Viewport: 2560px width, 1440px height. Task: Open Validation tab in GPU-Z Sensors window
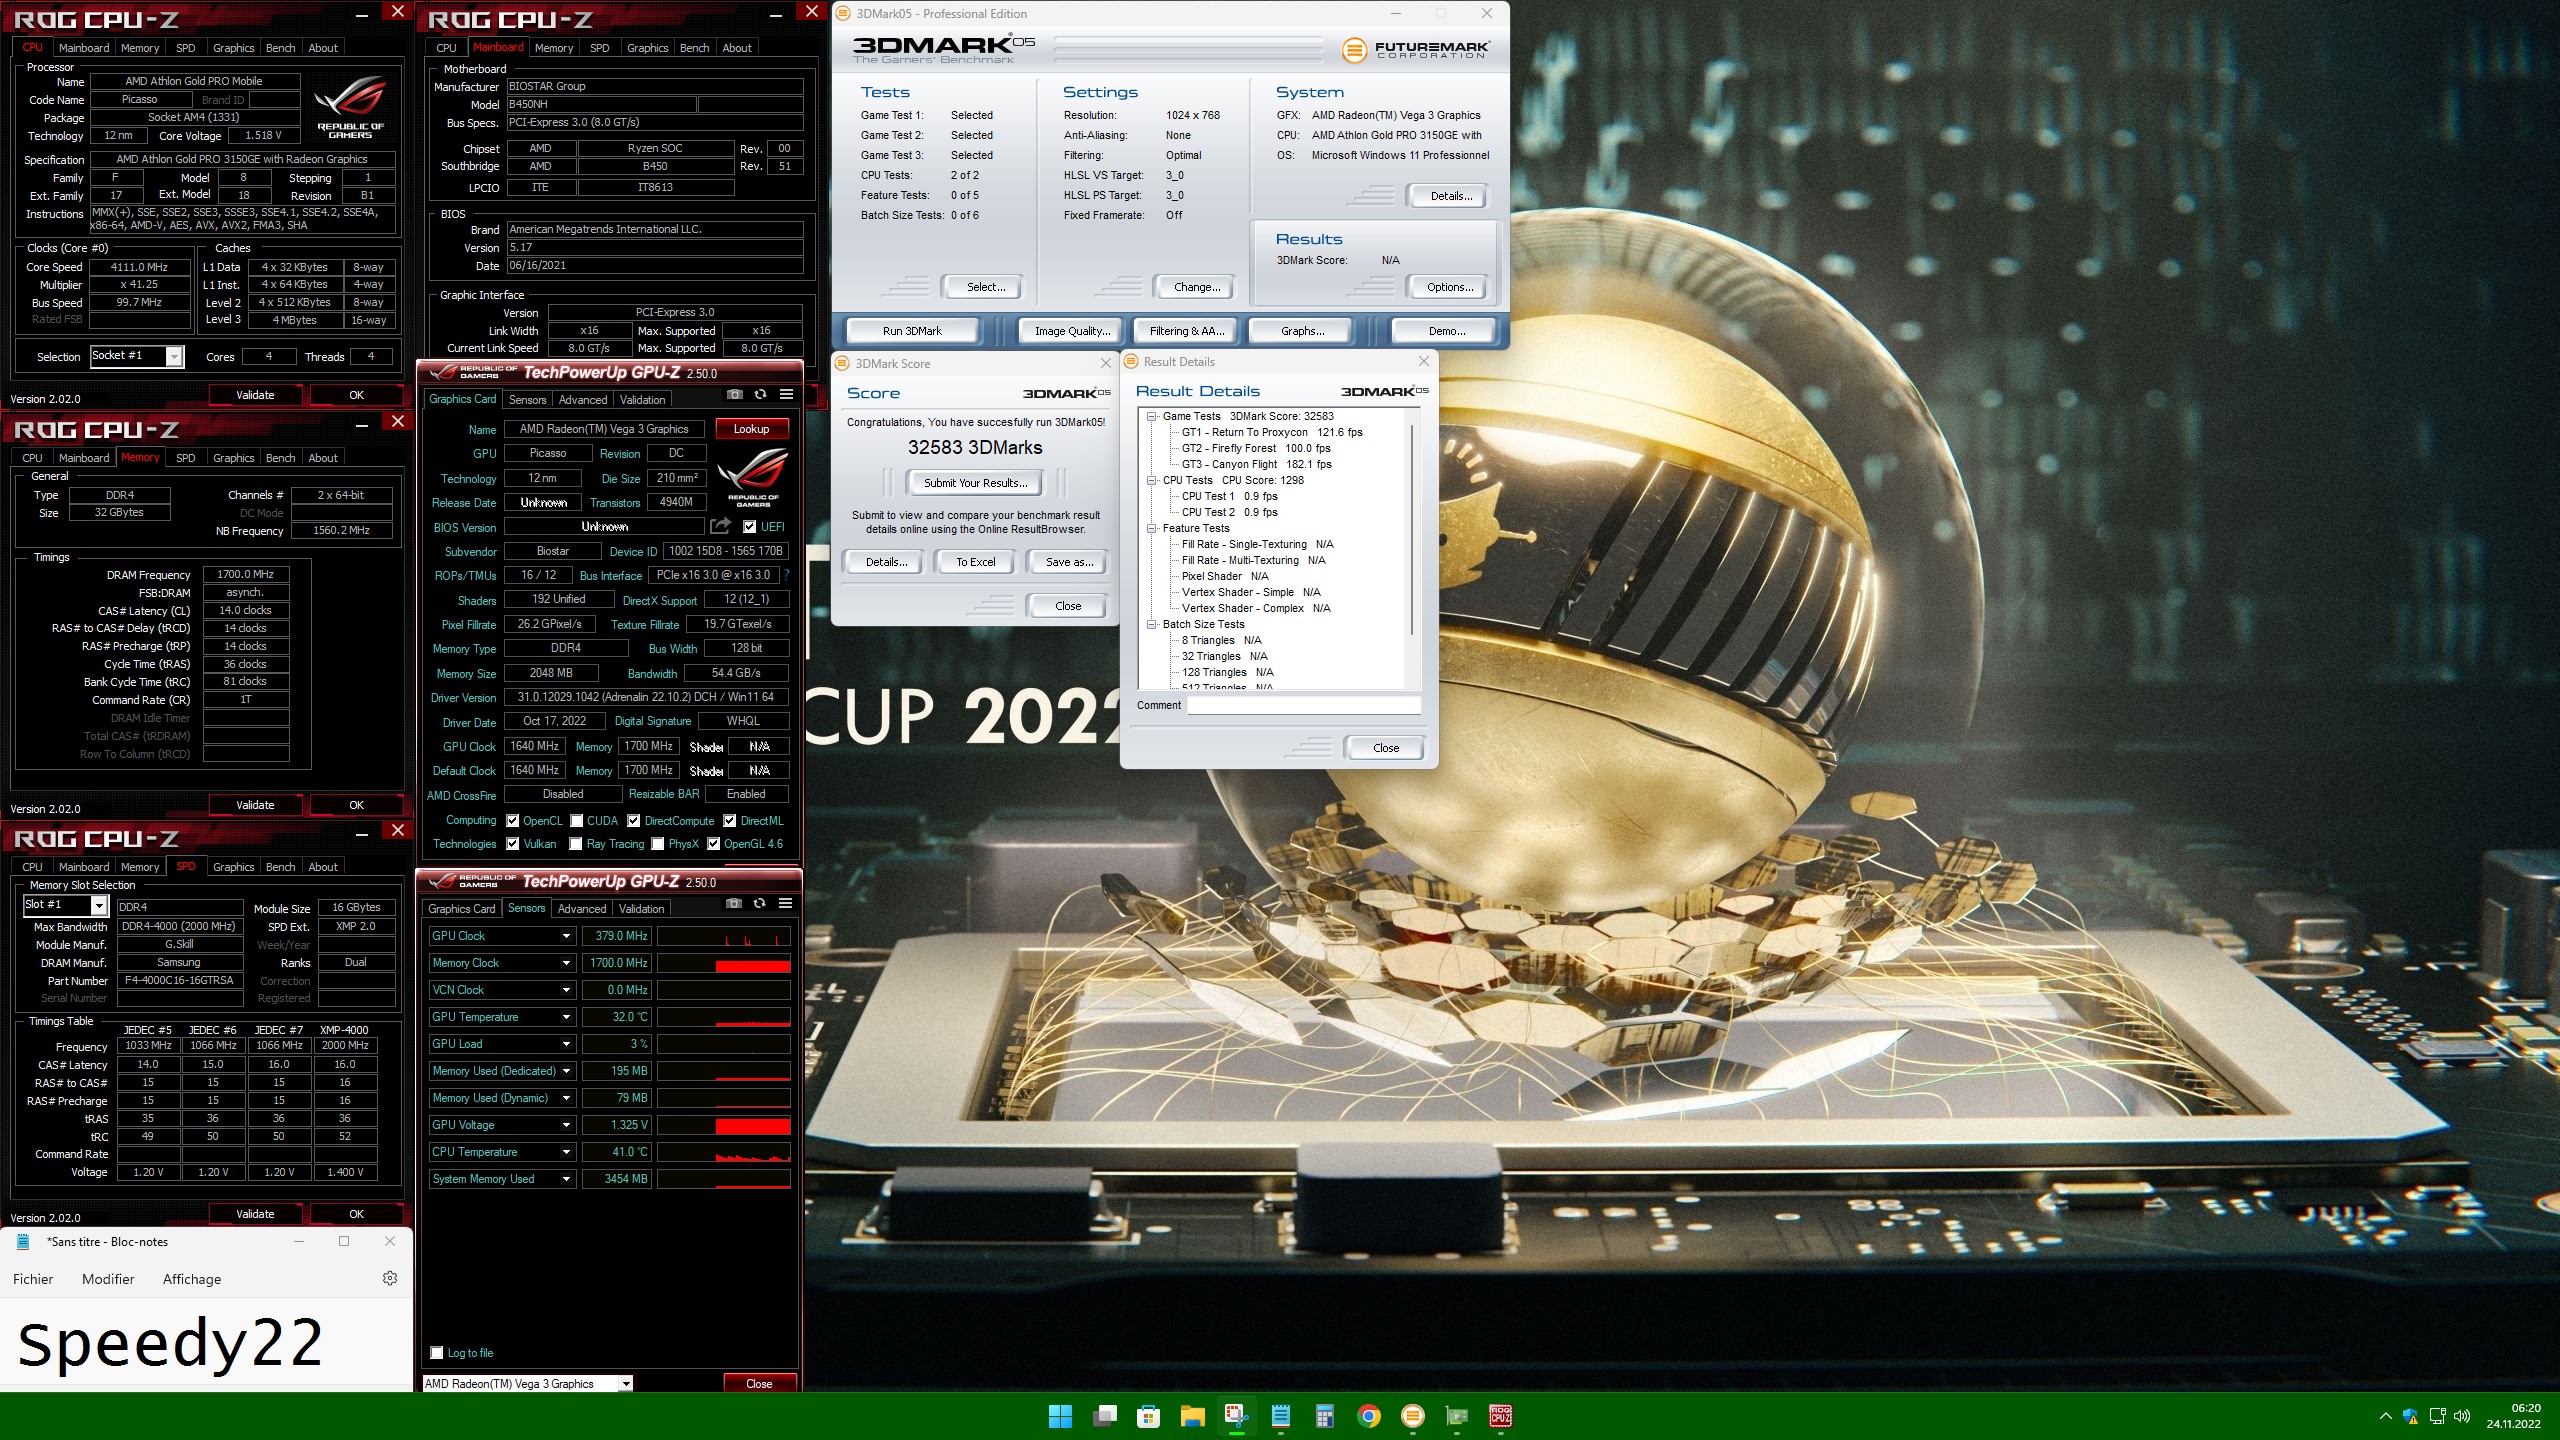click(641, 909)
